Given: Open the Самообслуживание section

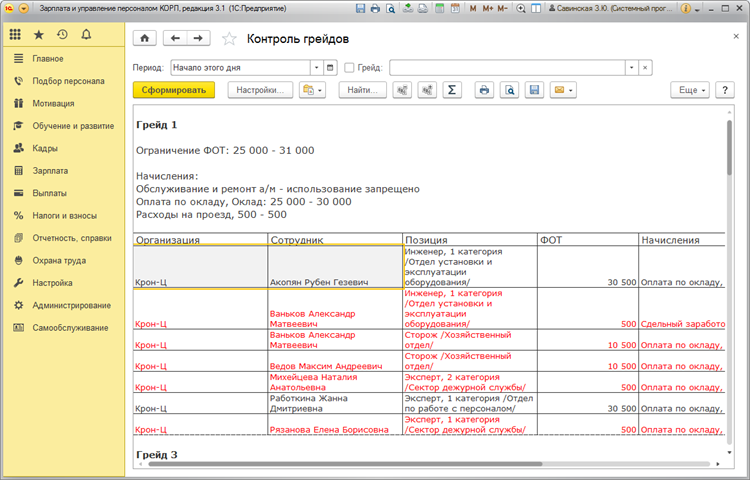Looking at the screenshot, I should pos(64,328).
